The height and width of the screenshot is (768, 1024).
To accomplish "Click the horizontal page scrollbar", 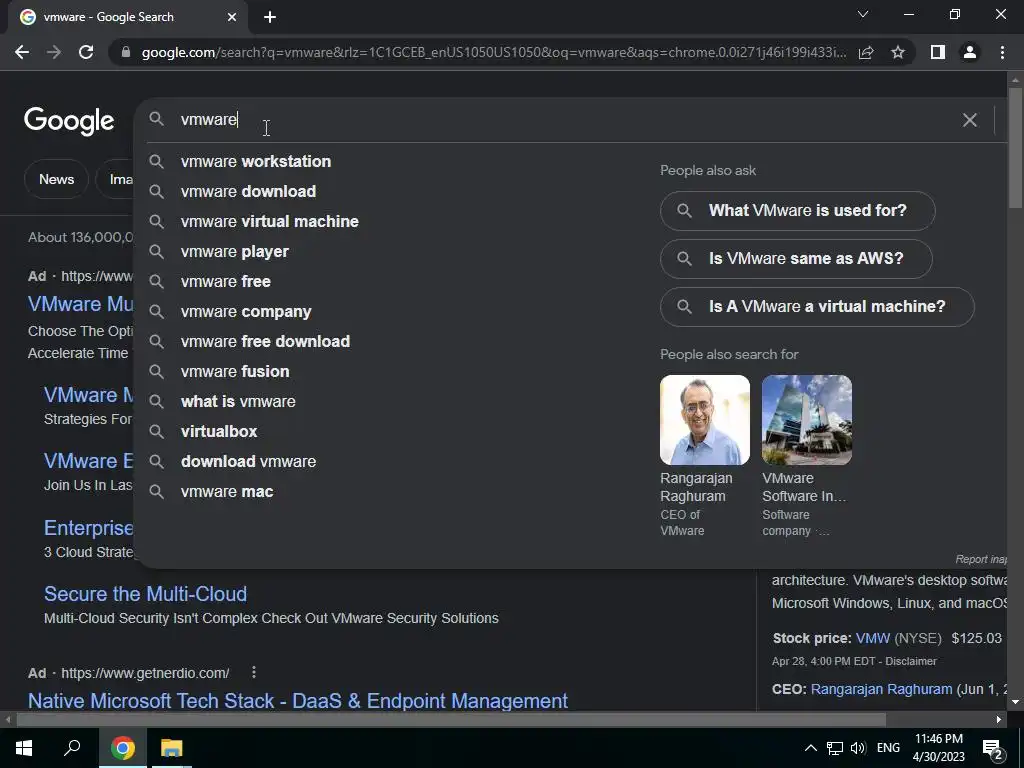I will click(451, 720).
